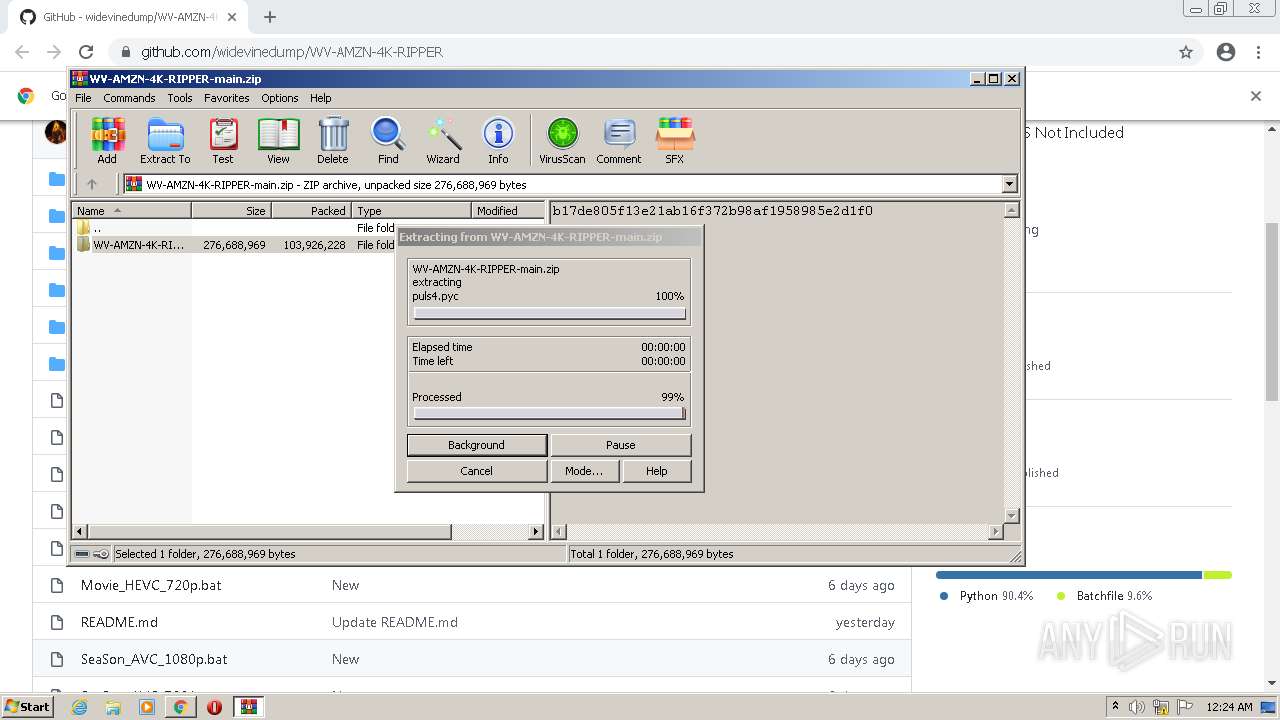Viewport: 1280px width, 720px height.
Task: Open Movie_HEVC_720p.bat file link
Action: [x=151, y=585]
